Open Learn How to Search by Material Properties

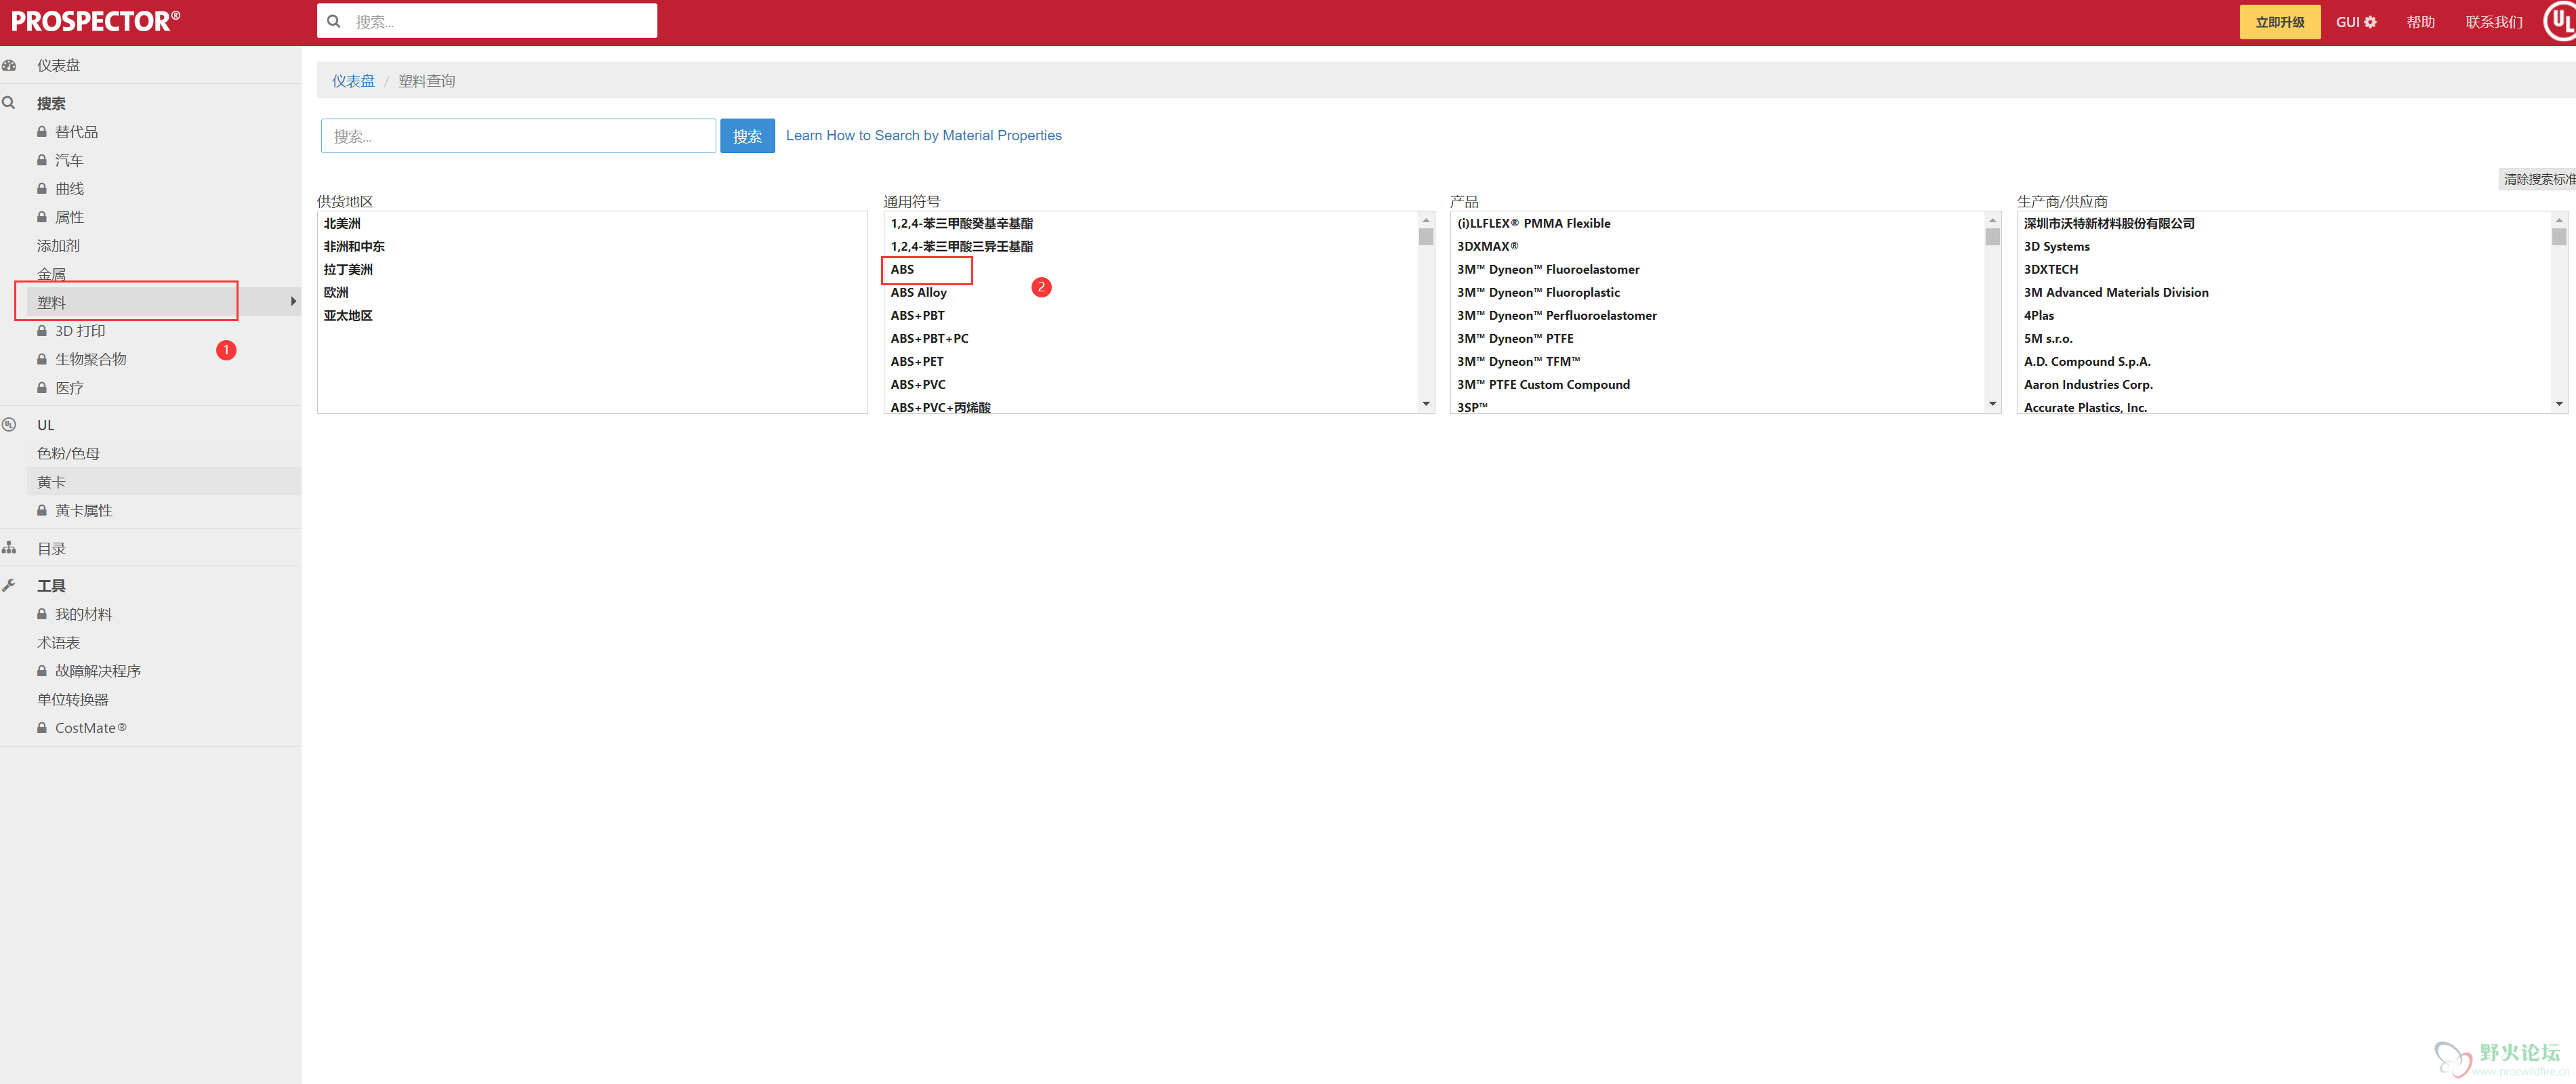pyautogui.click(x=923, y=136)
